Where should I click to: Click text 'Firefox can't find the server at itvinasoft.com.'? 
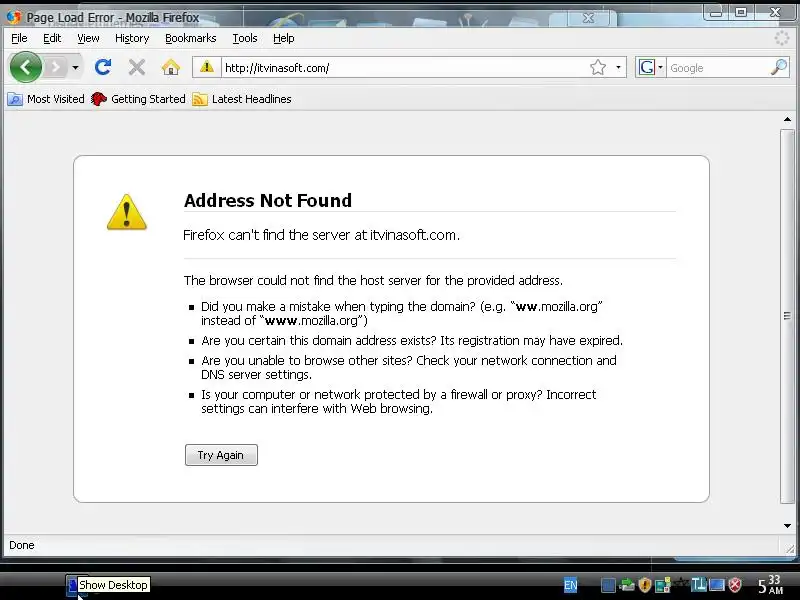point(321,235)
